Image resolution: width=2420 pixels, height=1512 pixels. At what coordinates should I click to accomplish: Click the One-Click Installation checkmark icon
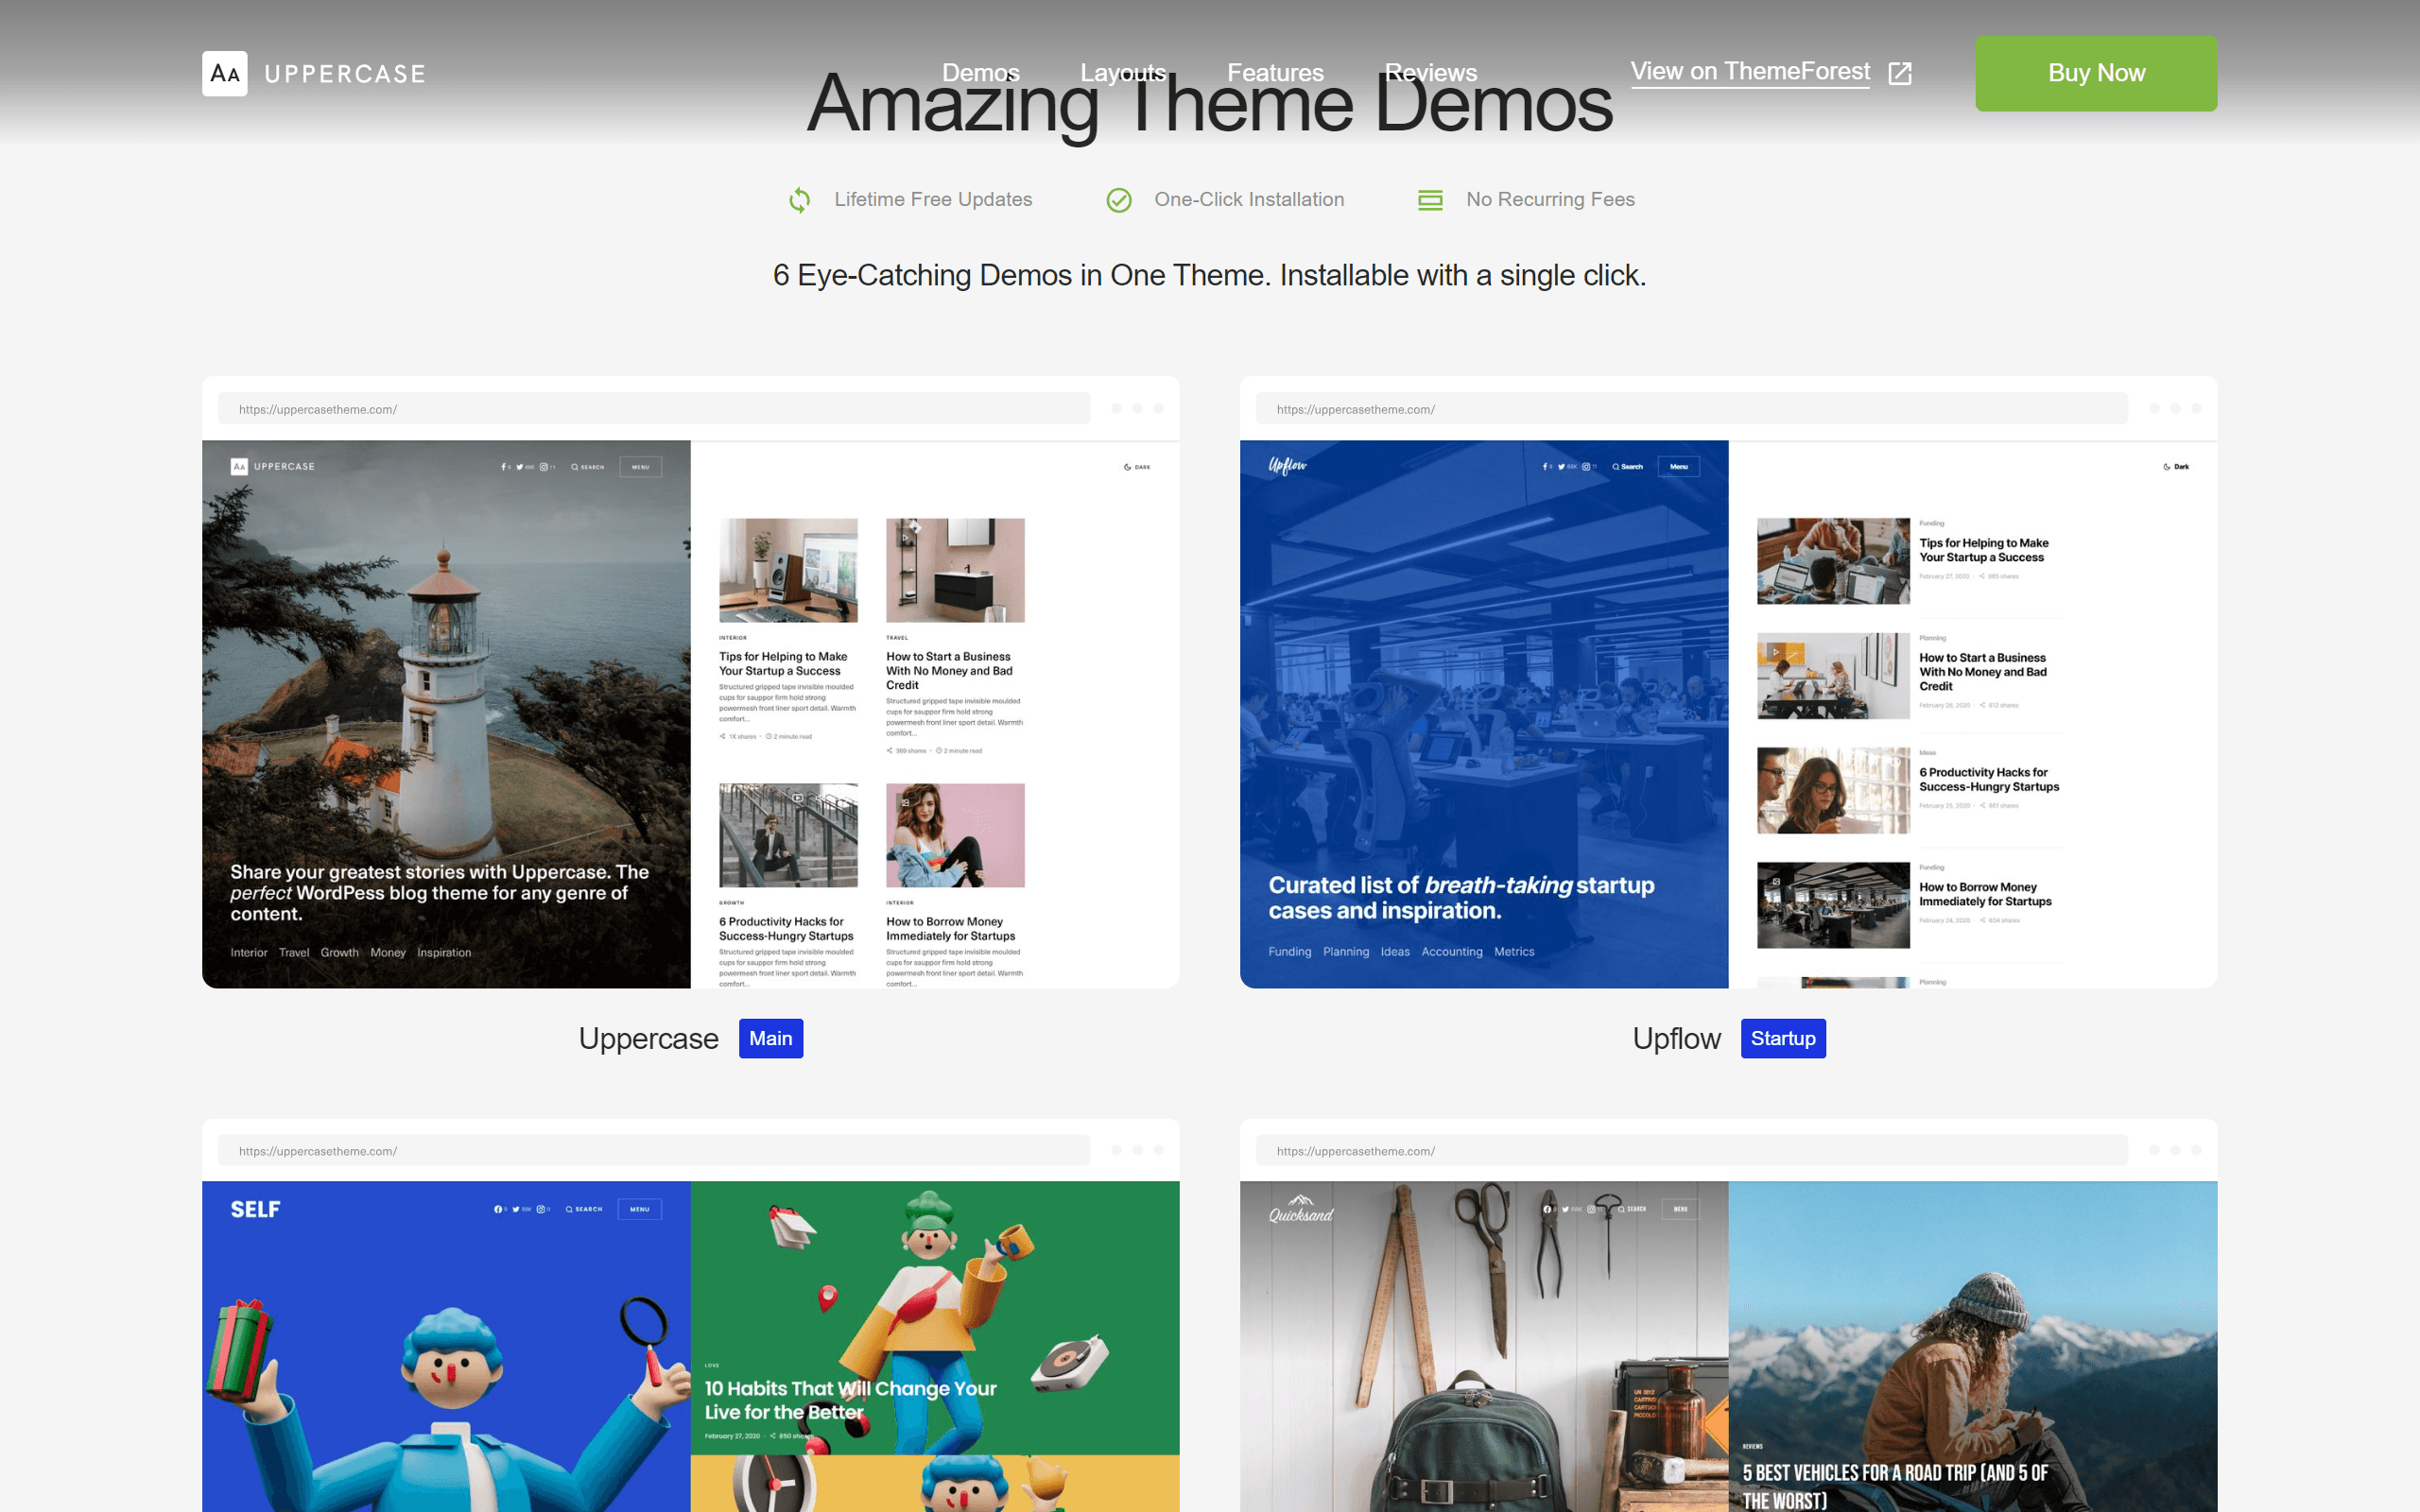pos(1120,199)
